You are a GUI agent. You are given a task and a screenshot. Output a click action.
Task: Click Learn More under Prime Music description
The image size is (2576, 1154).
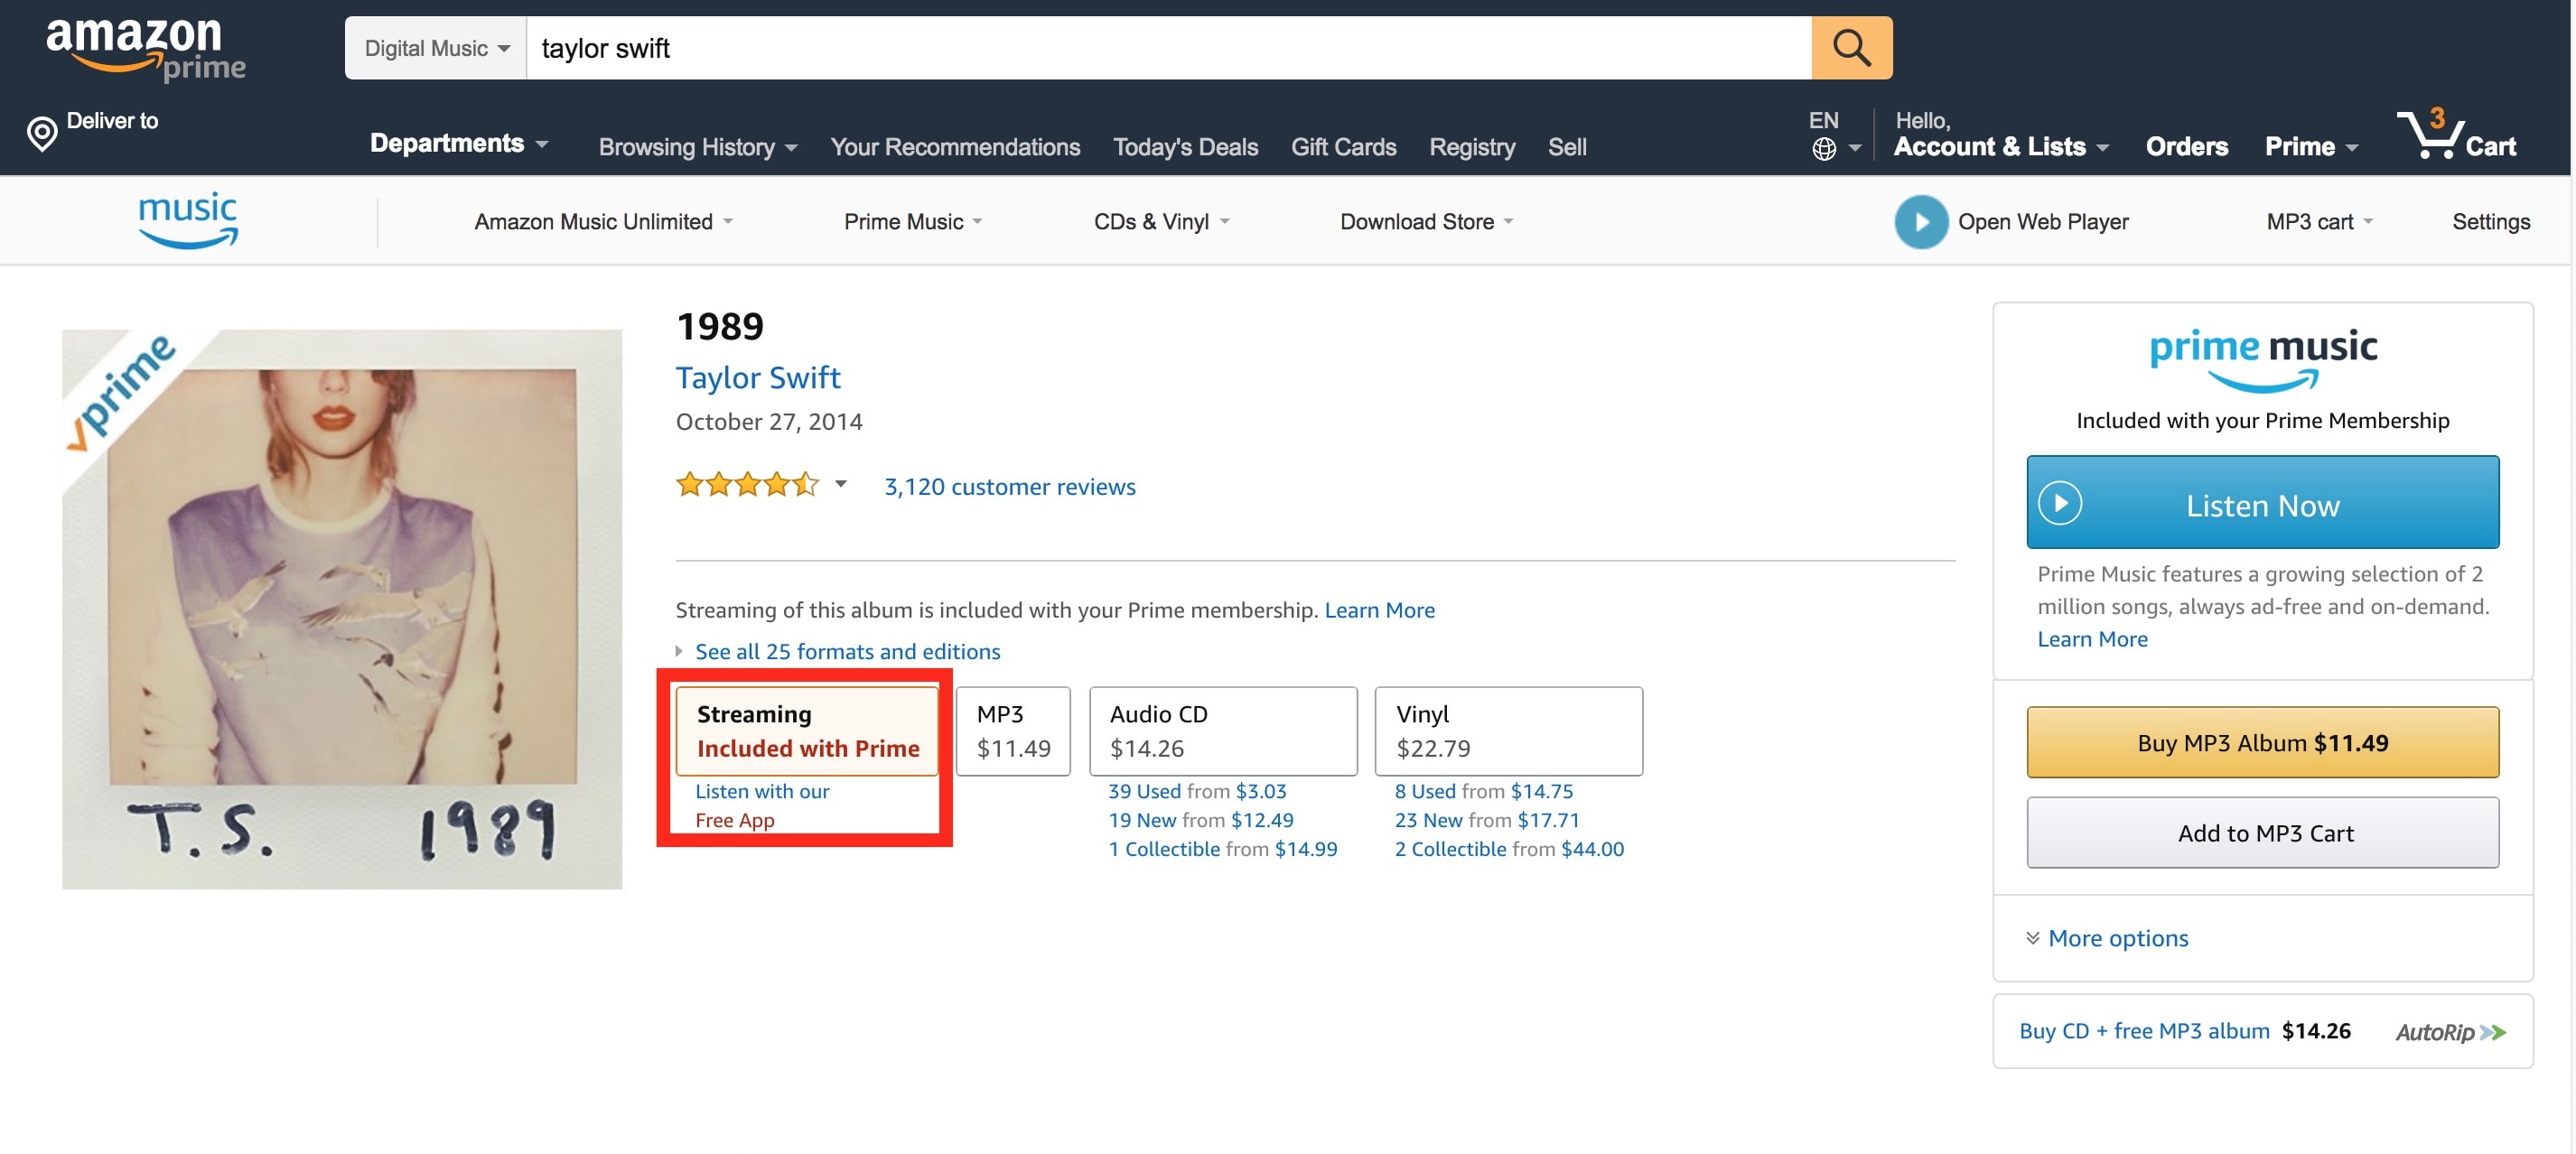pyautogui.click(x=2092, y=639)
